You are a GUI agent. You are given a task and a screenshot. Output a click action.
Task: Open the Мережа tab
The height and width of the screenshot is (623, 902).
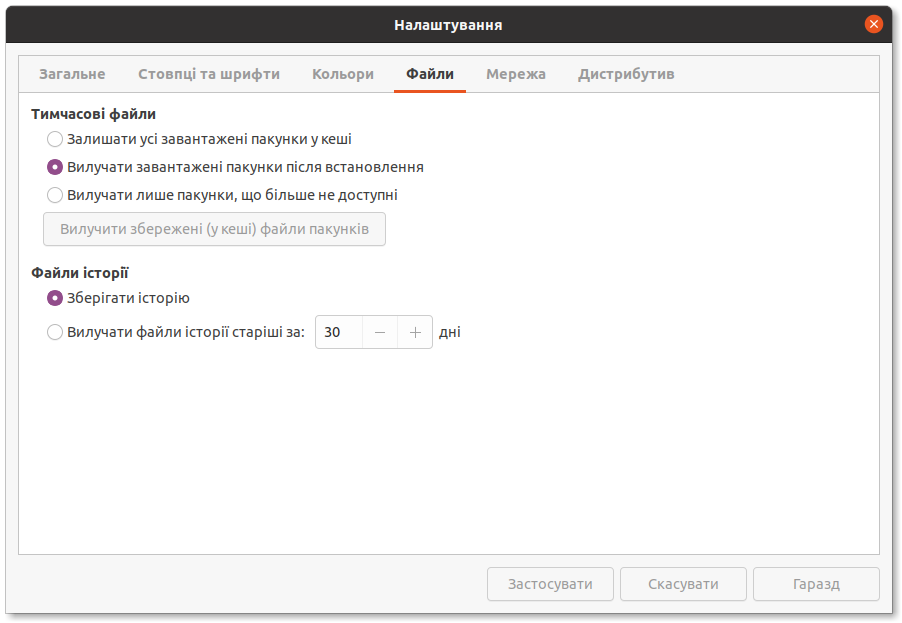tap(516, 73)
